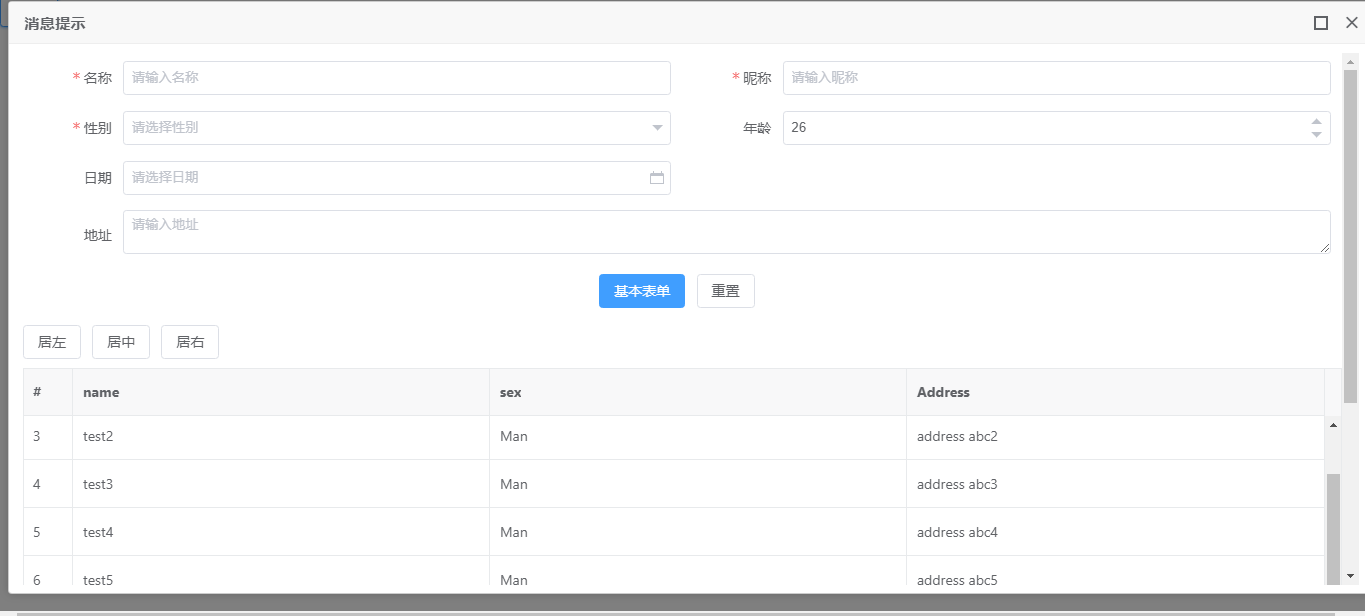1365x616 pixels.
Task: Click the 居右 alignment button
Action: [189, 341]
